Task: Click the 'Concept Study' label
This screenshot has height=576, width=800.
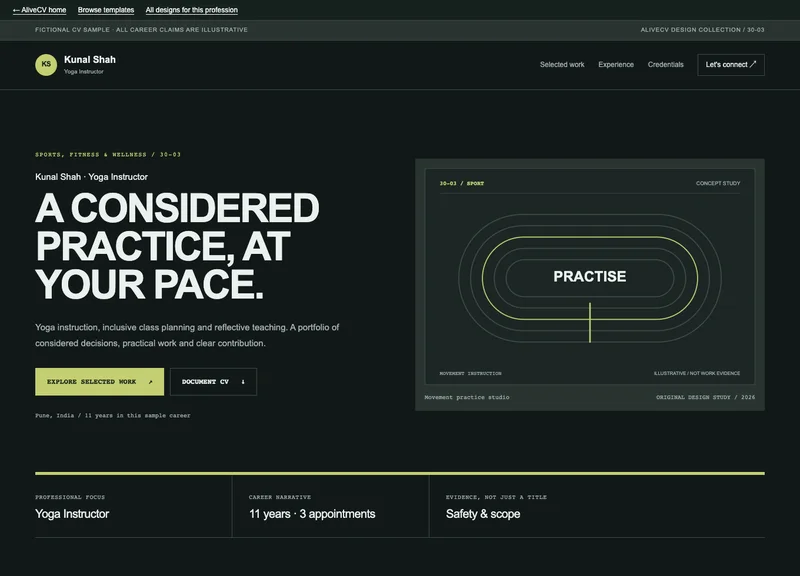Action: (718, 183)
